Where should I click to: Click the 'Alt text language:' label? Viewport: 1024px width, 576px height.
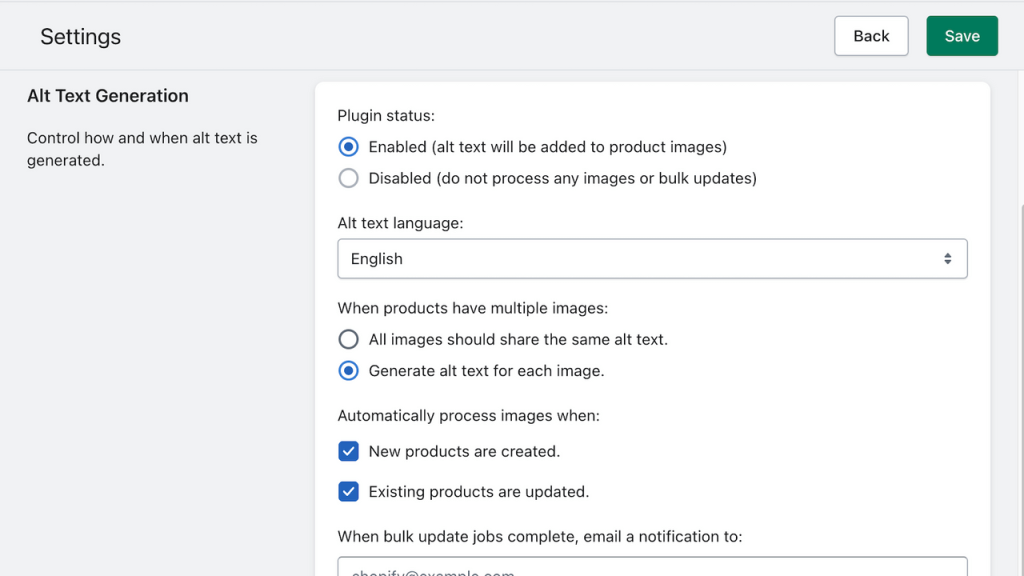(x=400, y=223)
